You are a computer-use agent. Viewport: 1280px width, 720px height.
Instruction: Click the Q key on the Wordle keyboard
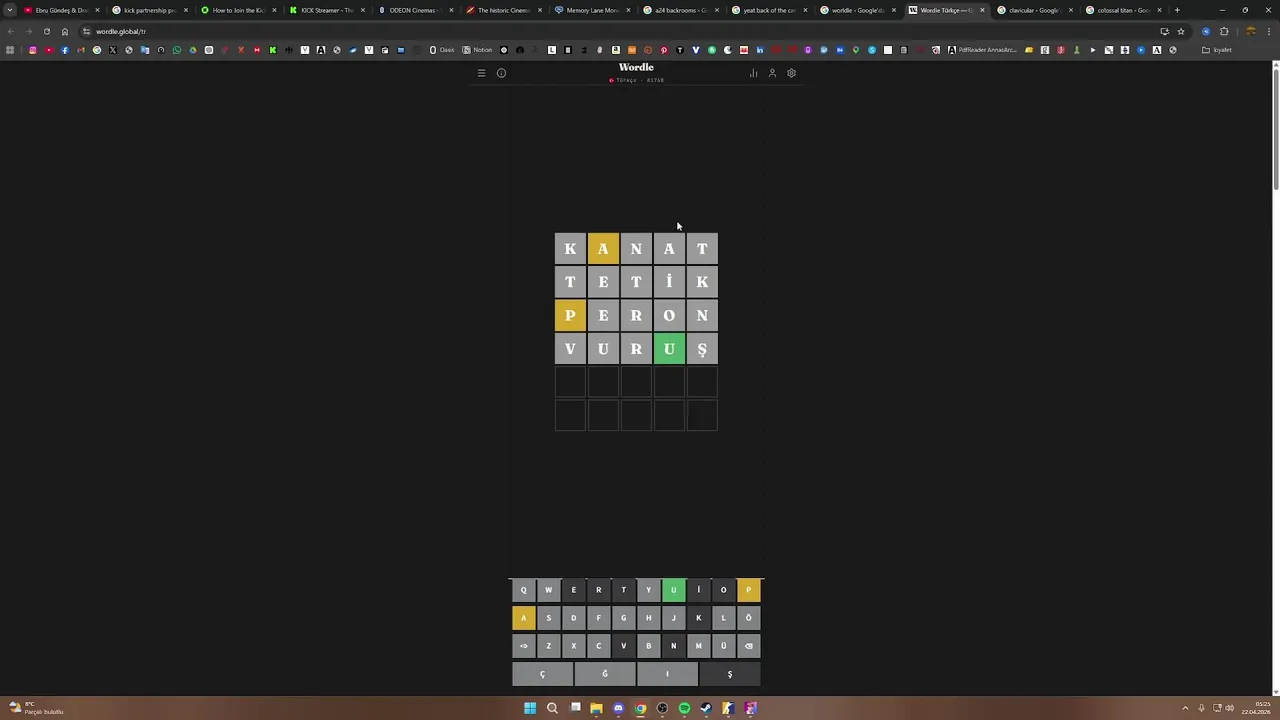[x=523, y=590]
